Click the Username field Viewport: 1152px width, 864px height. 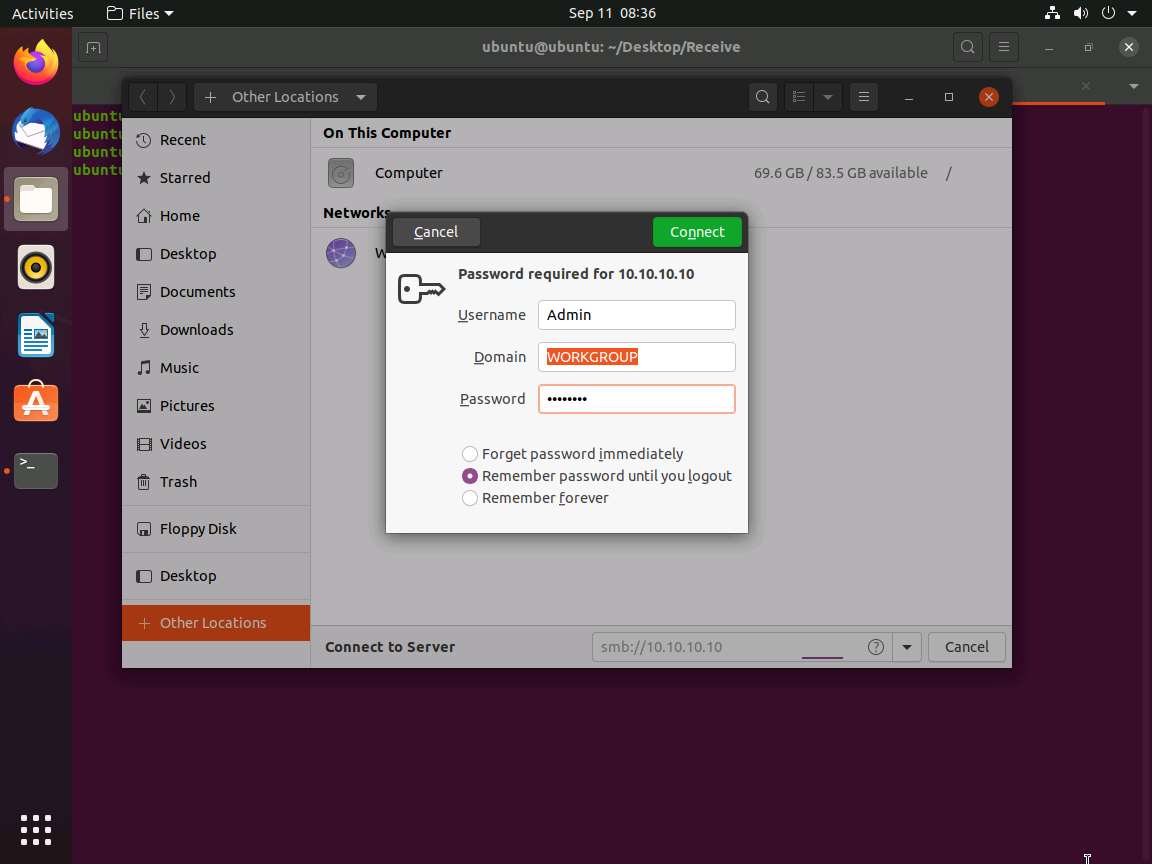click(636, 315)
